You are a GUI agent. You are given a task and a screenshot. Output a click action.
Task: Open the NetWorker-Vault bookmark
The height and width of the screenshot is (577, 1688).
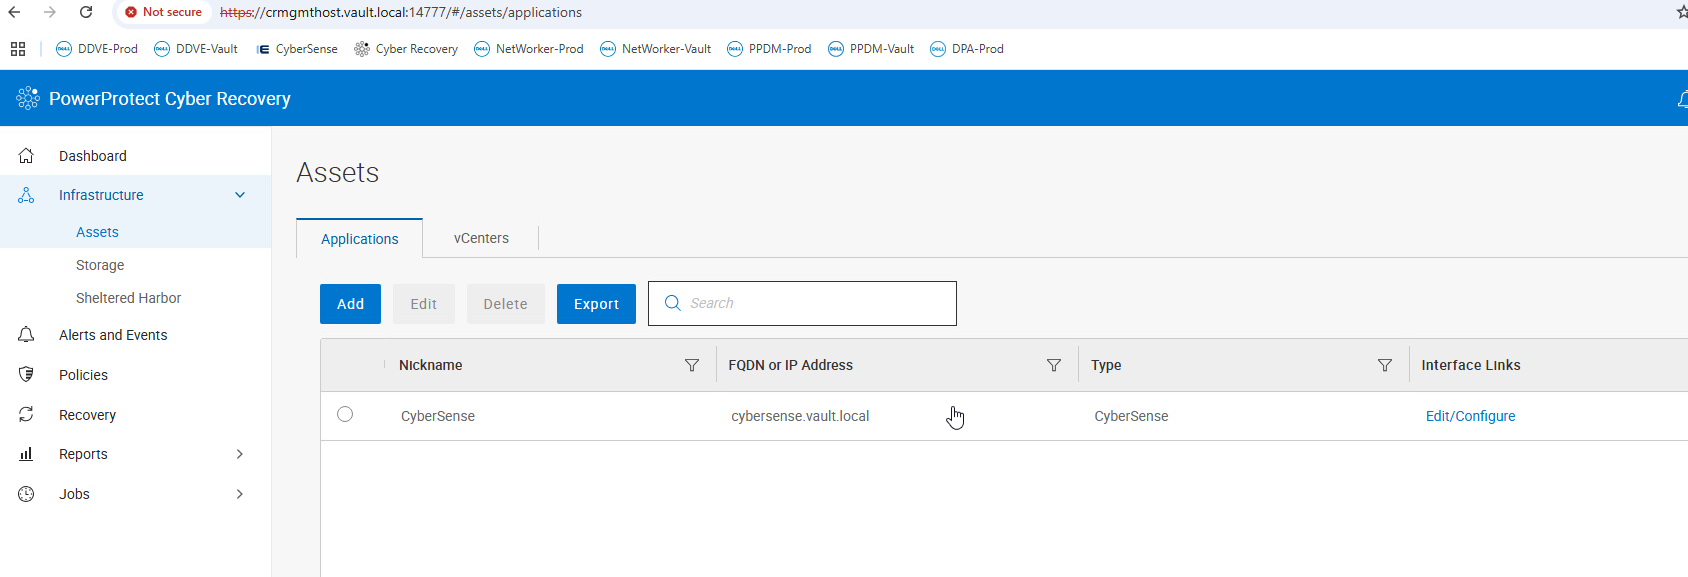pos(656,49)
